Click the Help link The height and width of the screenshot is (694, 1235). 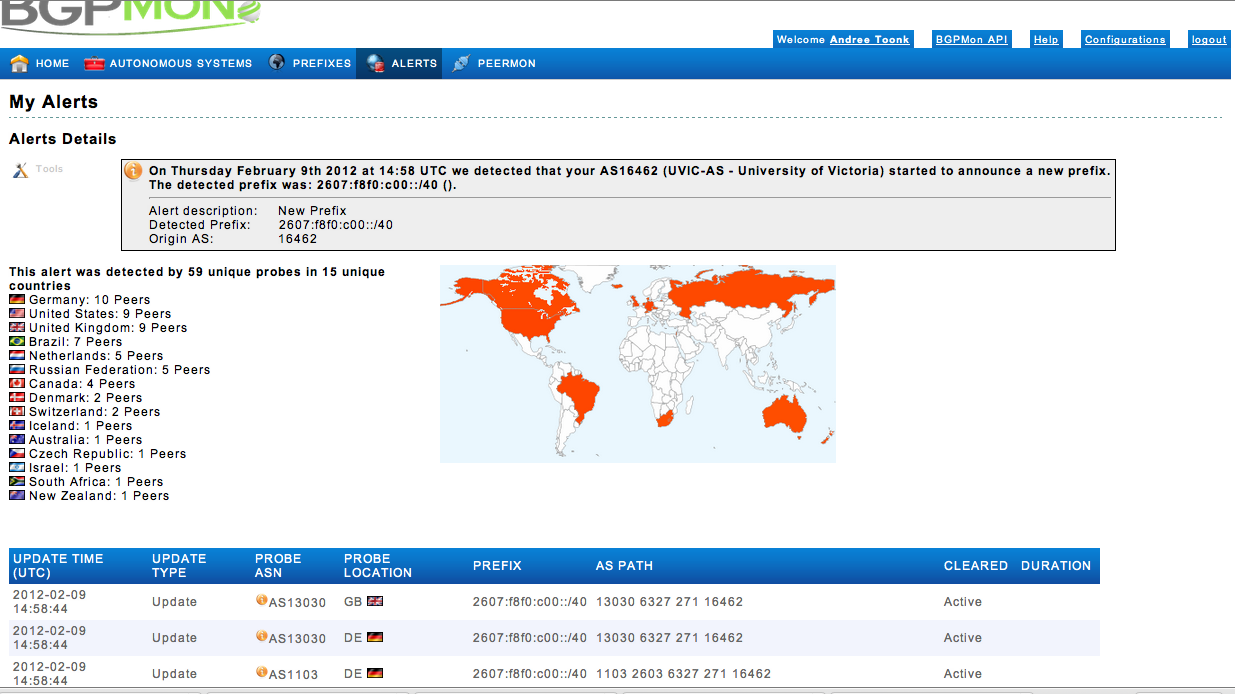click(1045, 38)
